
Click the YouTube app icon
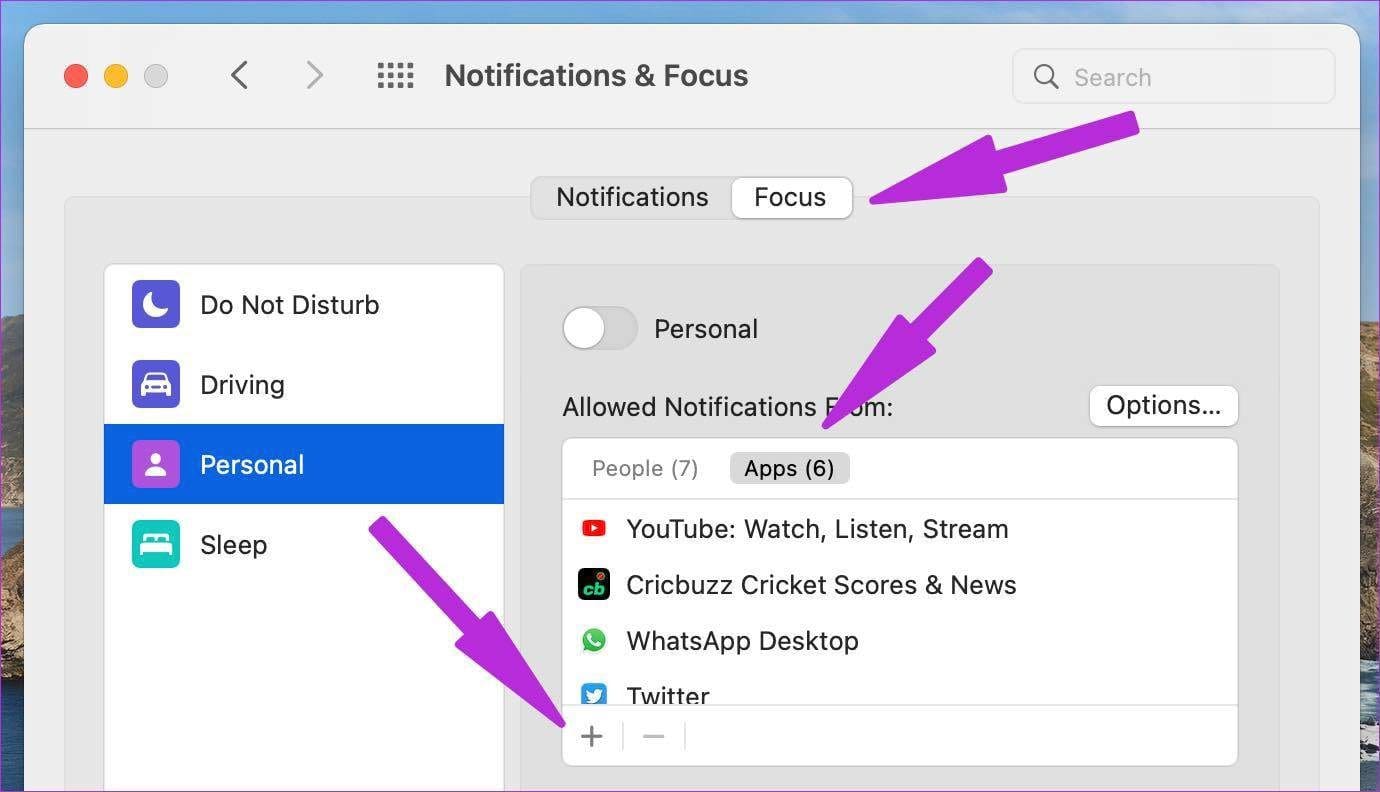click(594, 528)
